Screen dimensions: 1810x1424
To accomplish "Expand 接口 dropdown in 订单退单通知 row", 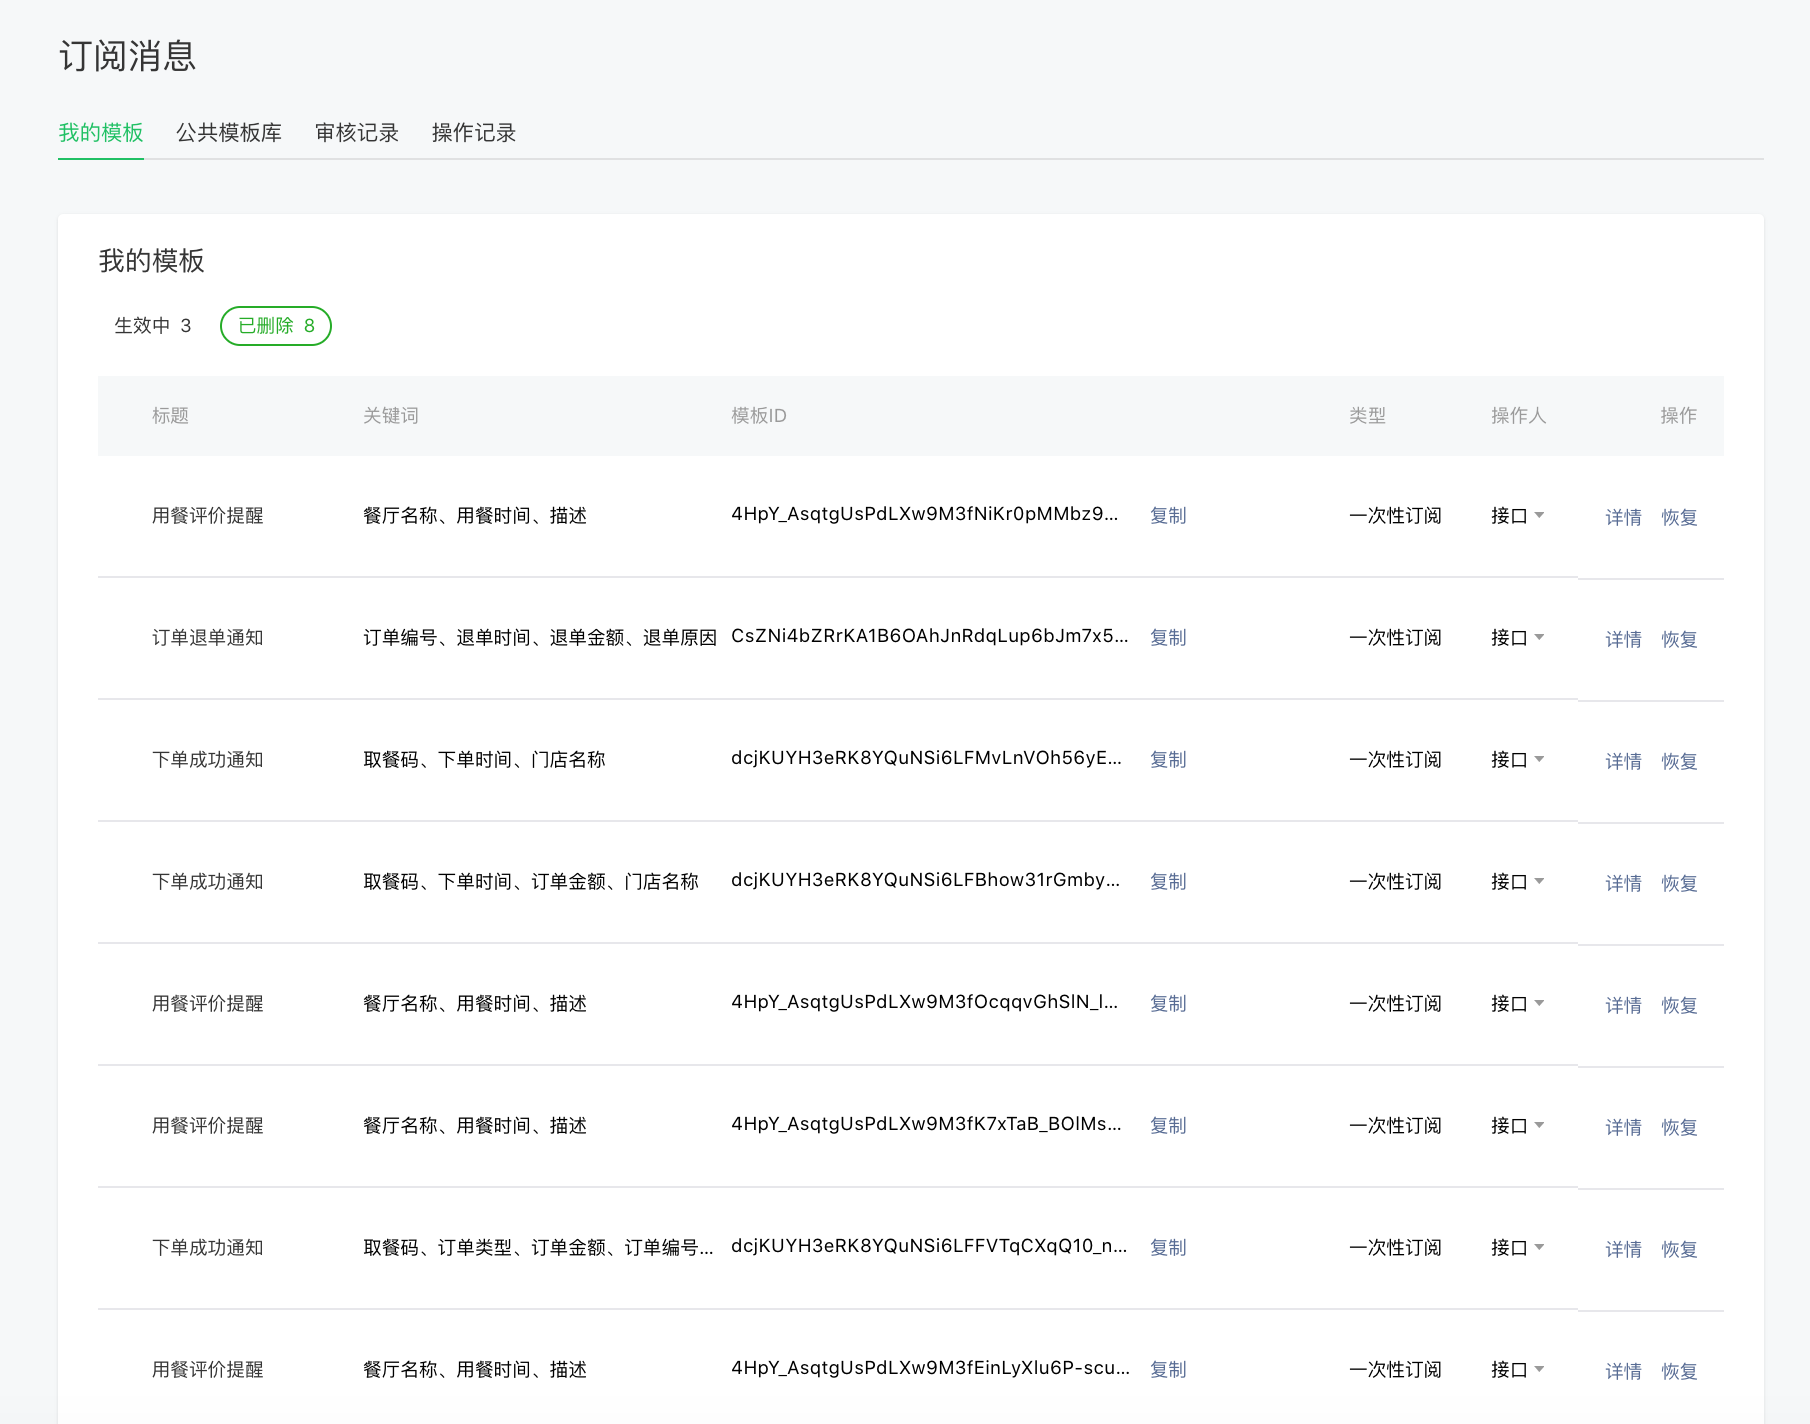I will 1518,638.
